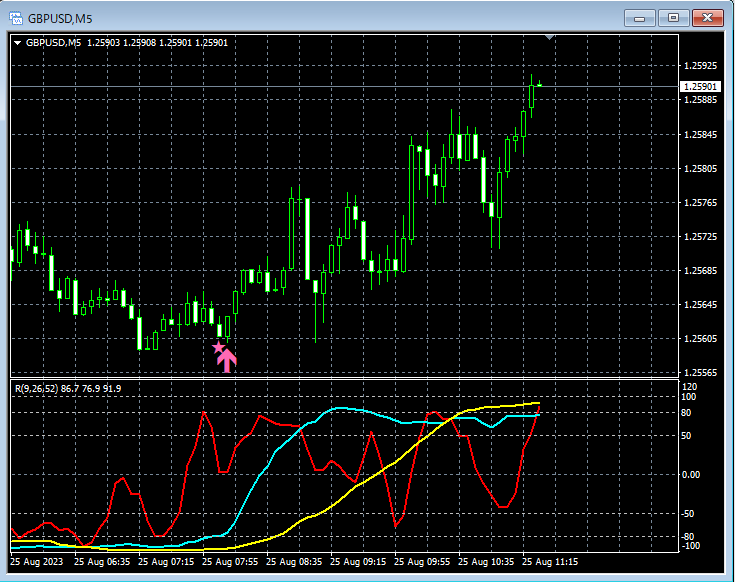Click the 25 Aug 06:35 time label
Screen dimensions: 736x582
102,562
